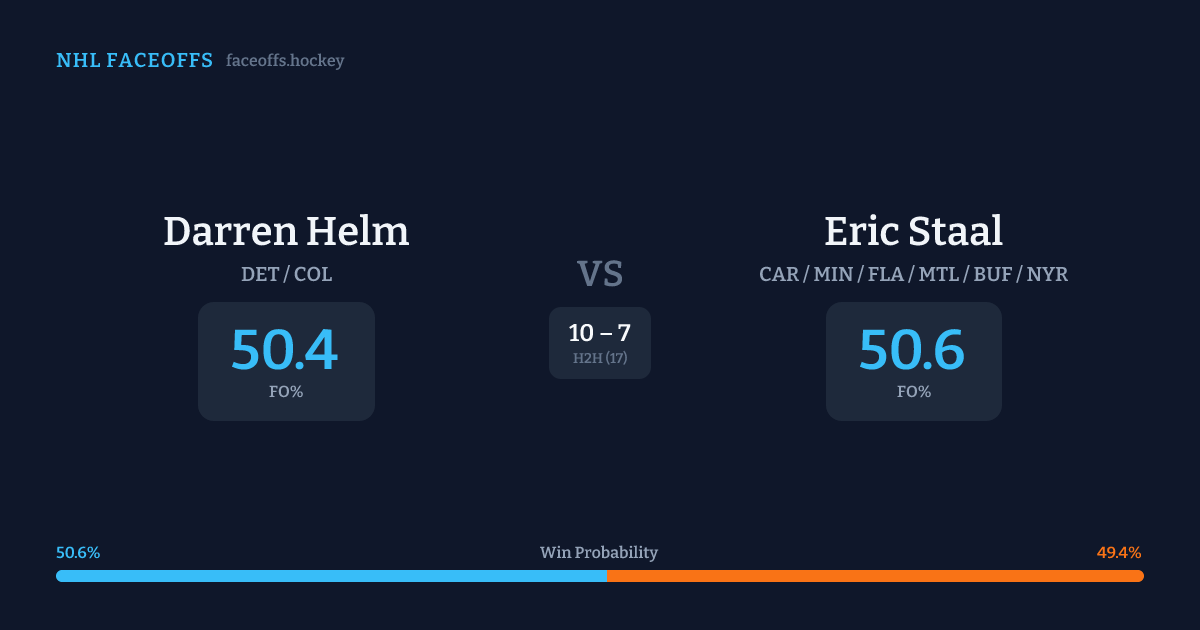Open the faceoffs.hockey link
This screenshot has width=1200, height=630.
[x=285, y=61]
